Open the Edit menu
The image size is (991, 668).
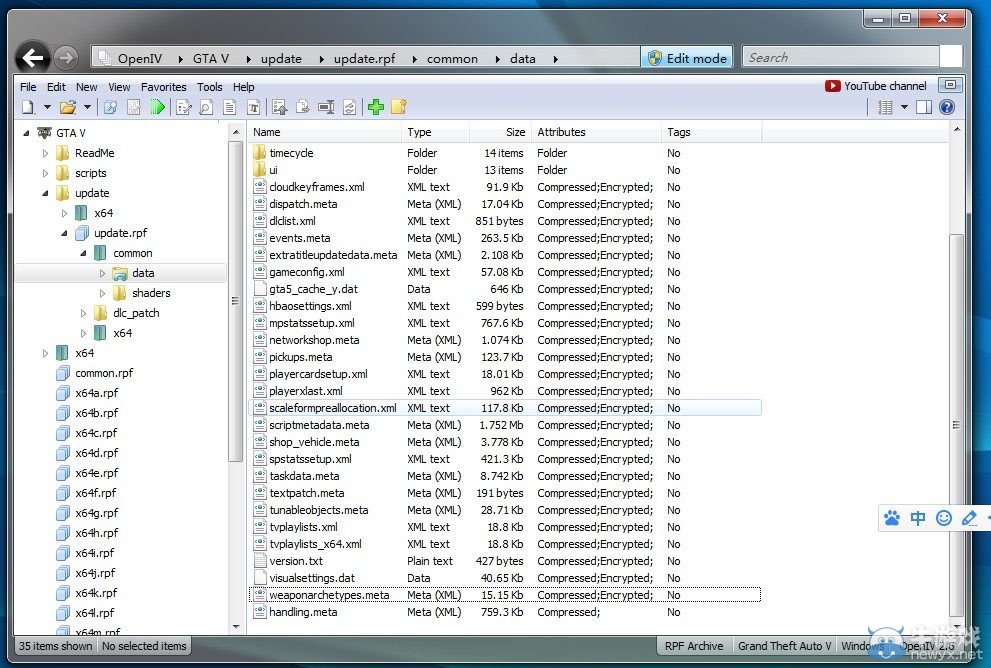click(x=56, y=87)
